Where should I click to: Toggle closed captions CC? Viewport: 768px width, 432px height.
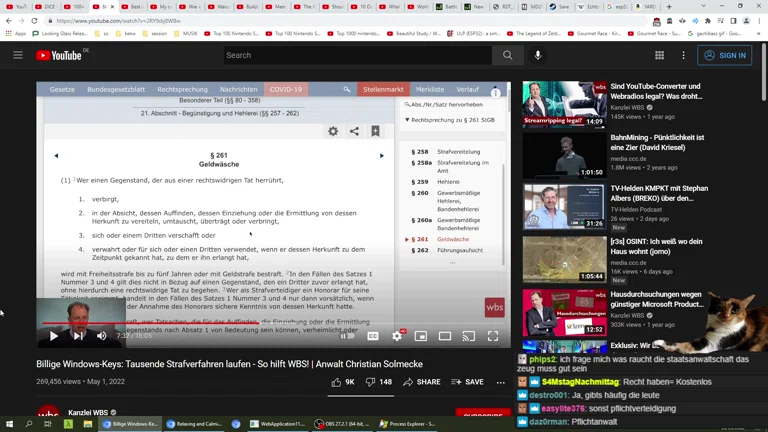[x=373, y=336]
